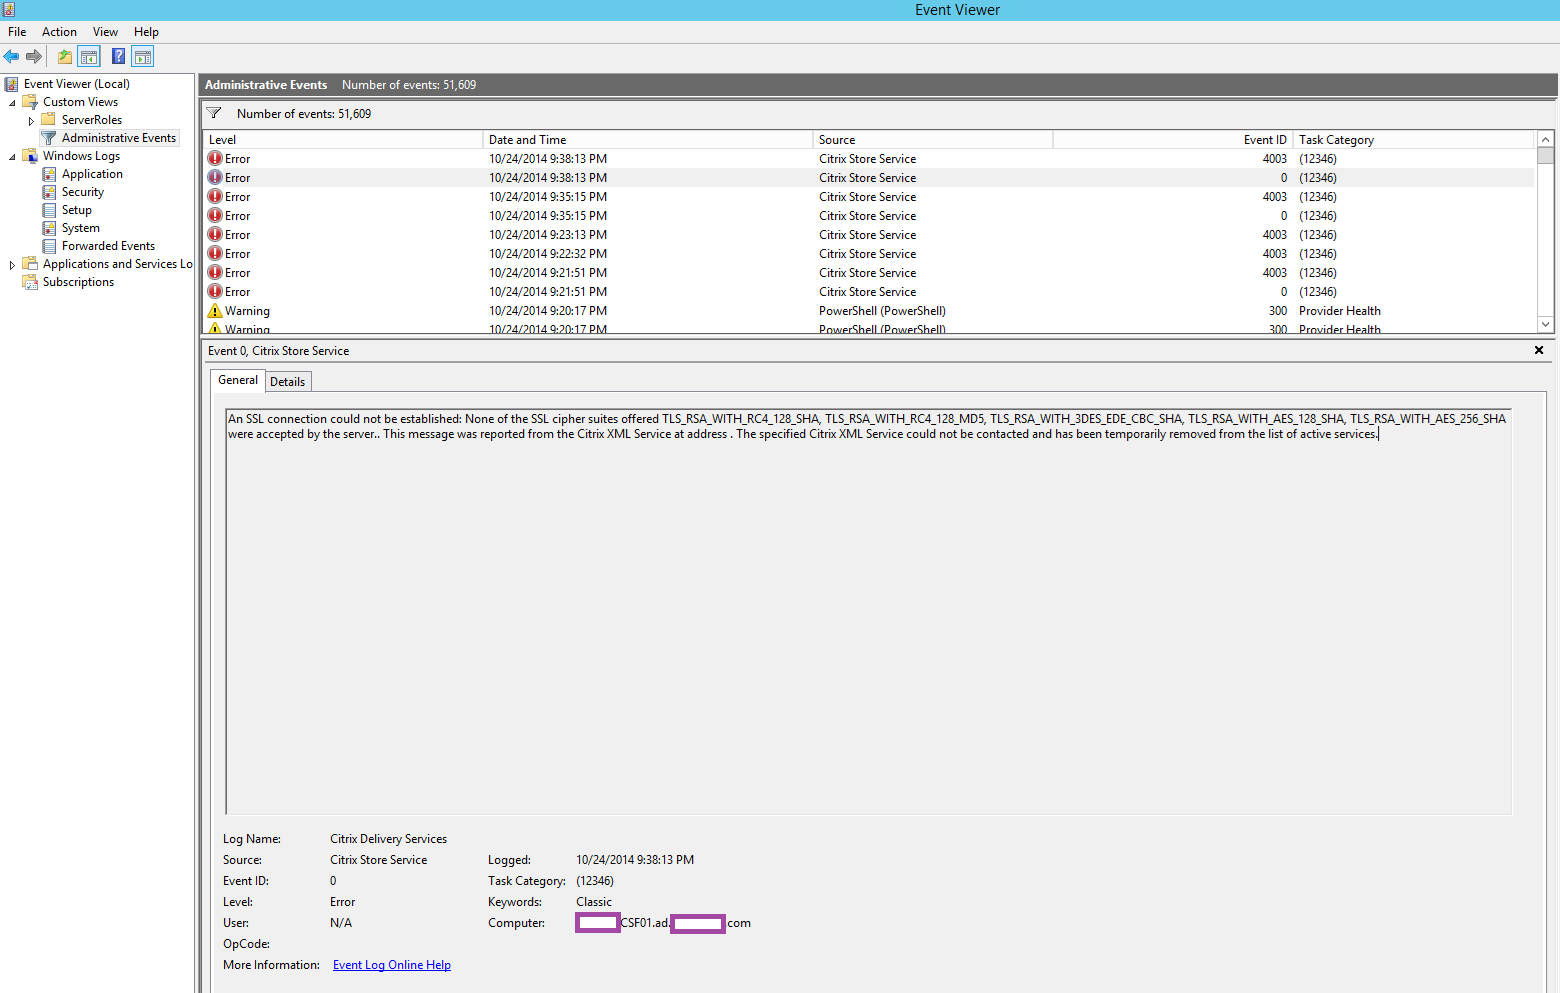Click the User value 'N/A'
The width and height of the screenshot is (1560, 993).
point(341,923)
